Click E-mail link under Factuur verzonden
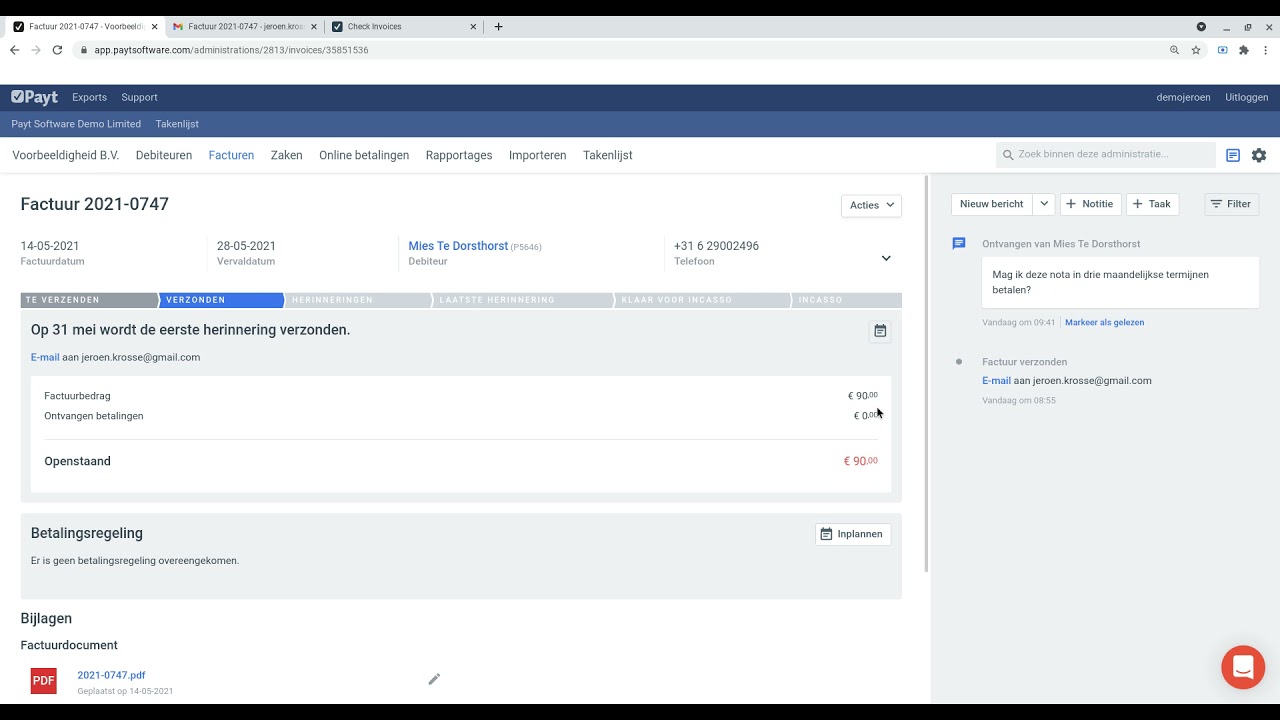The image size is (1280, 720). pos(996,380)
